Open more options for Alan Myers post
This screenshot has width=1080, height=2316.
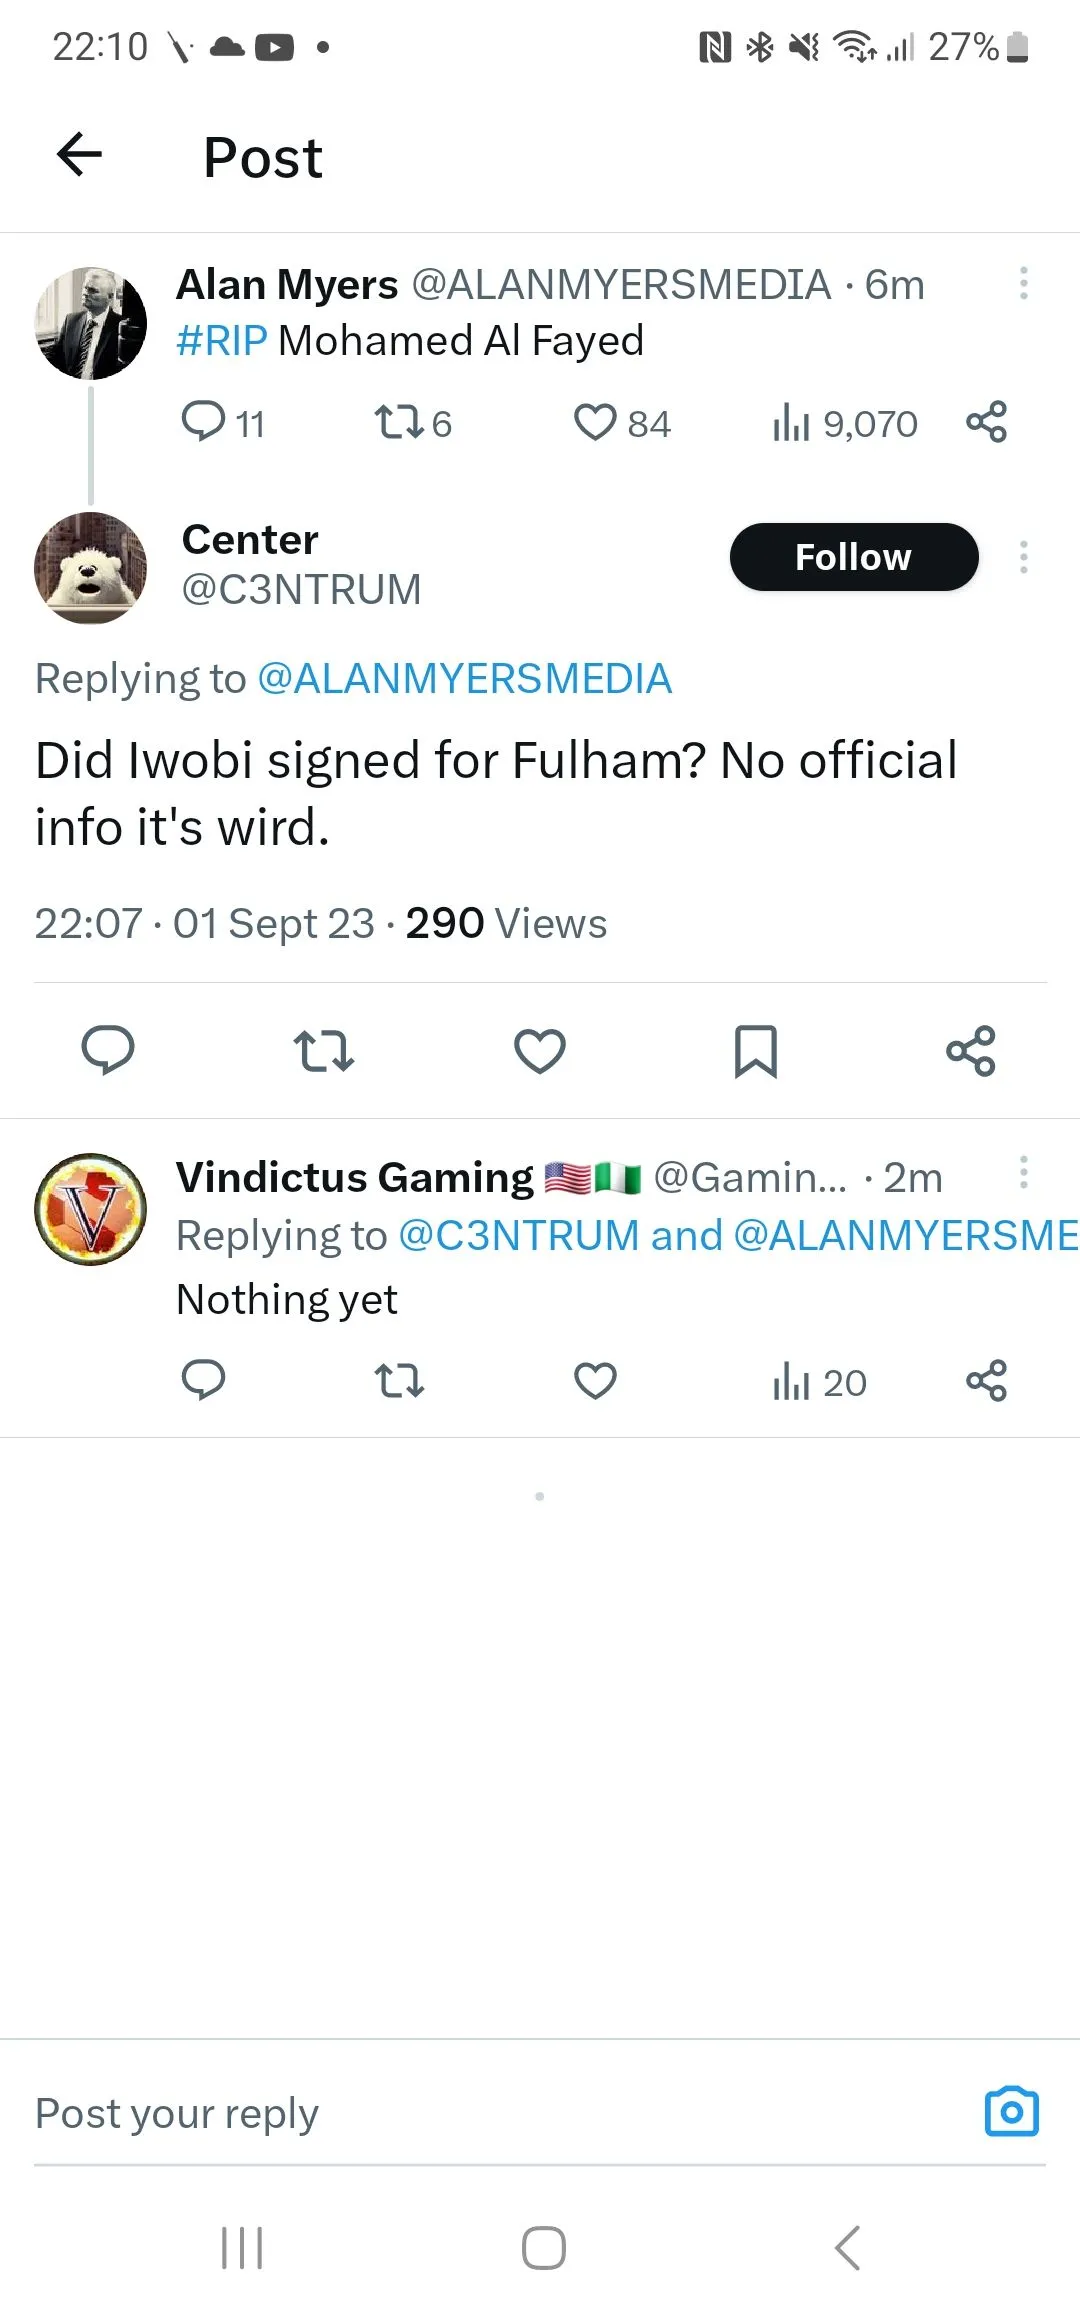pos(1023,283)
